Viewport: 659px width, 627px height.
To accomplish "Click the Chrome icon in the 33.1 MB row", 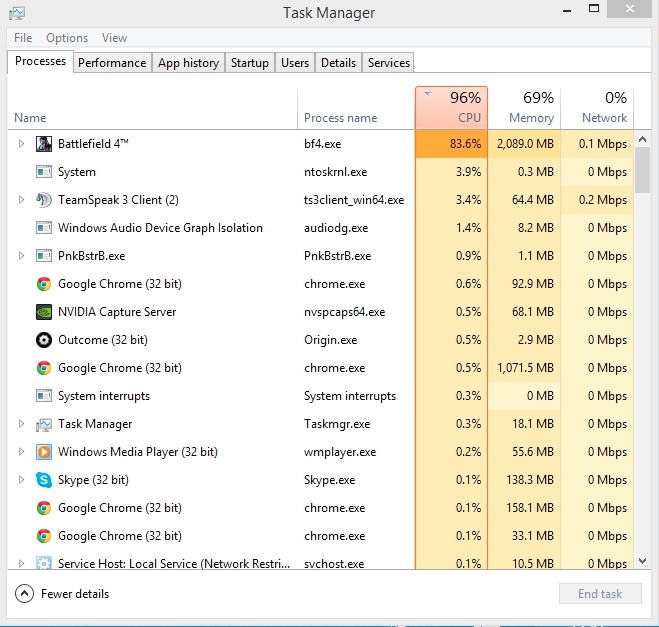I will [x=44, y=536].
